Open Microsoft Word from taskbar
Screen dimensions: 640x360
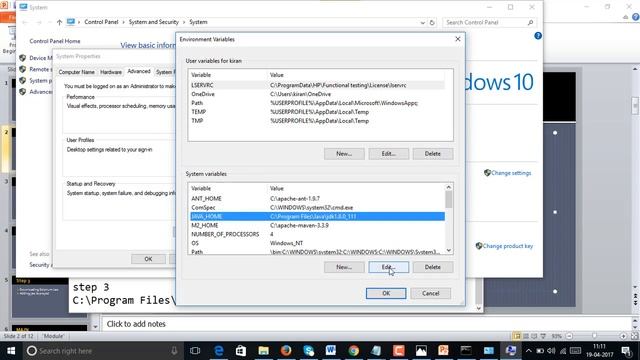(331, 351)
